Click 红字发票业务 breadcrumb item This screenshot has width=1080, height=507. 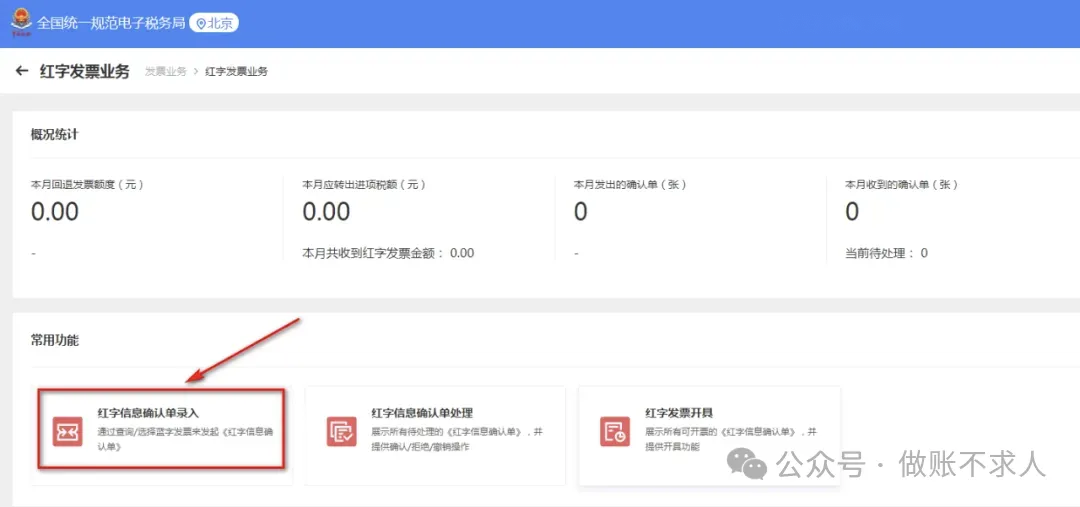(x=236, y=72)
